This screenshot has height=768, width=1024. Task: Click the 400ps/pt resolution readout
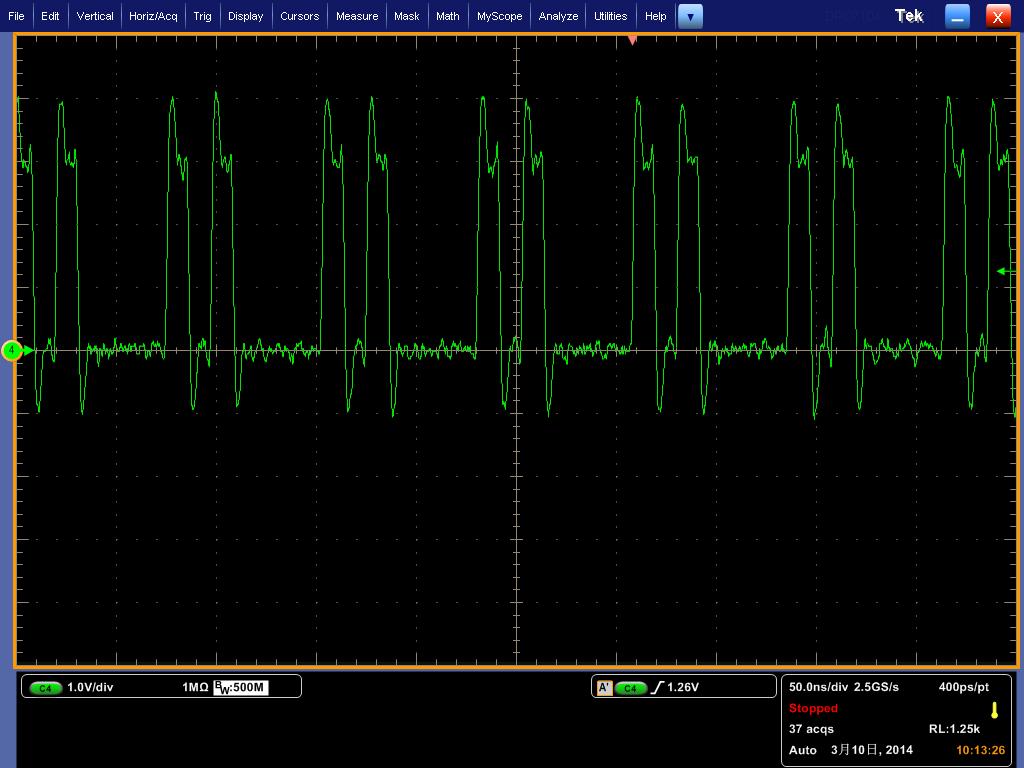[x=963, y=687]
